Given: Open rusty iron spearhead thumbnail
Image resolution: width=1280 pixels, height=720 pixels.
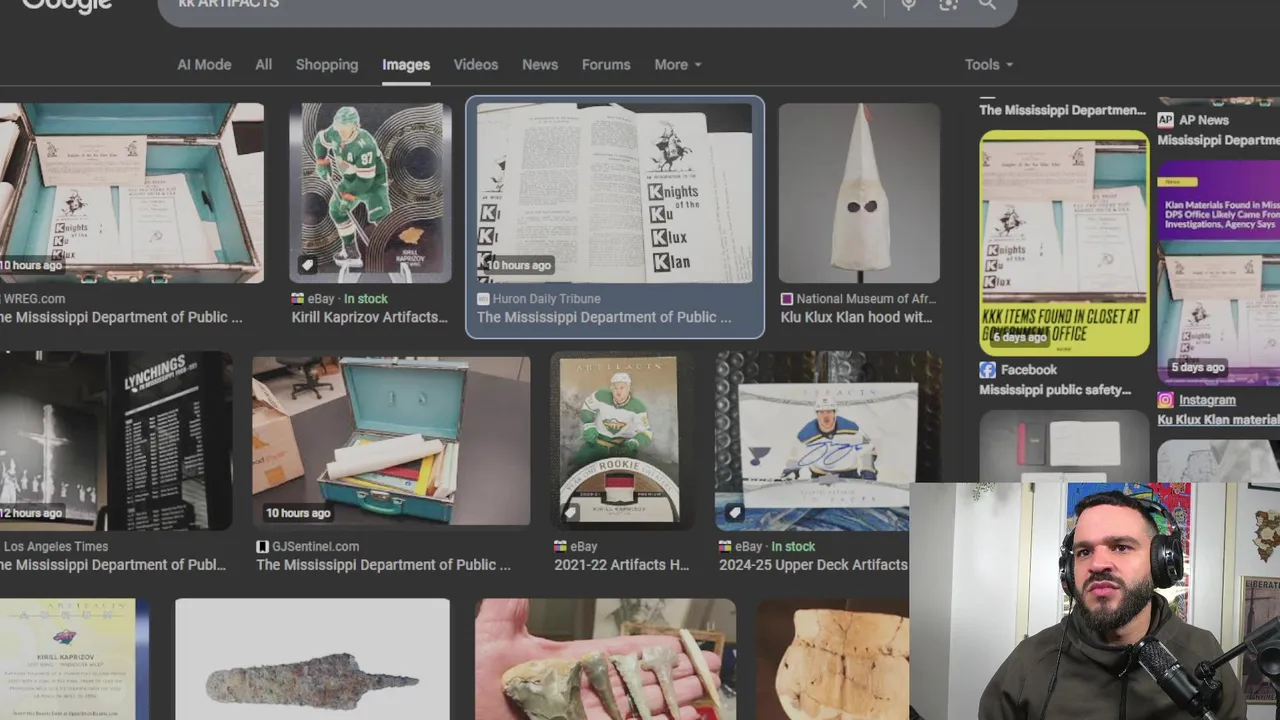Looking at the screenshot, I should coord(312,660).
